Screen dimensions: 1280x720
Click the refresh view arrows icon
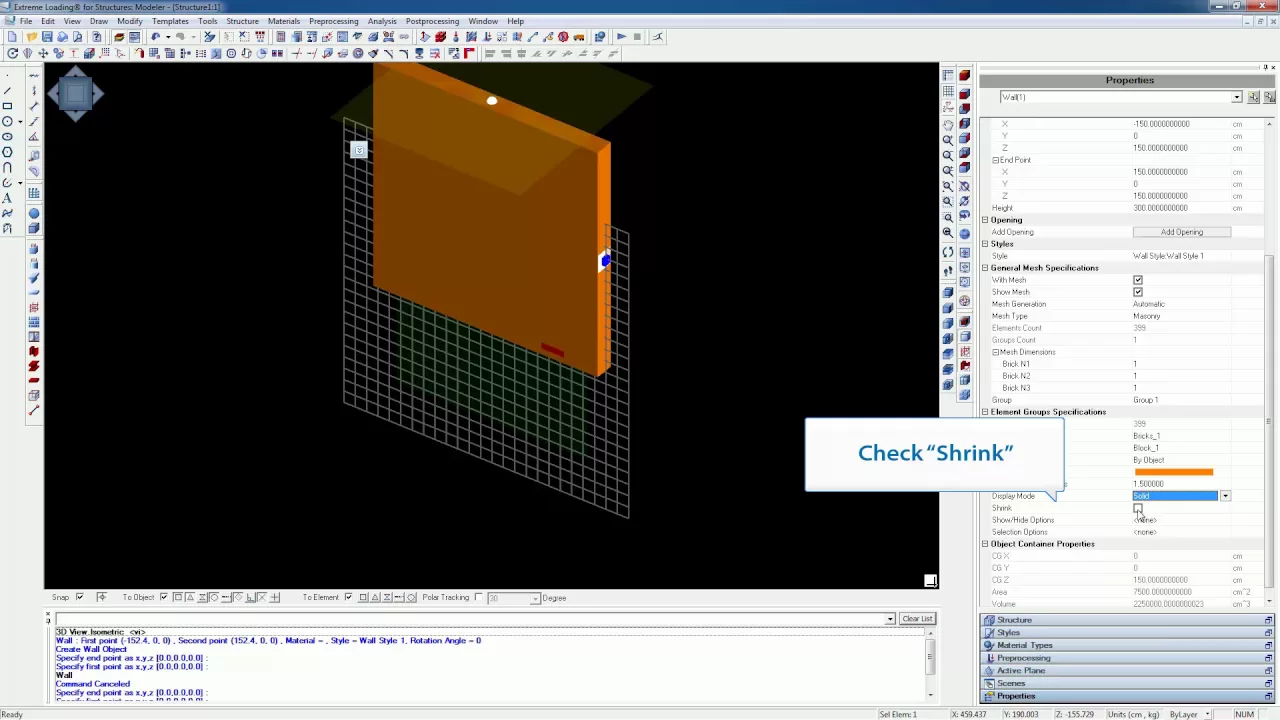coord(948,252)
